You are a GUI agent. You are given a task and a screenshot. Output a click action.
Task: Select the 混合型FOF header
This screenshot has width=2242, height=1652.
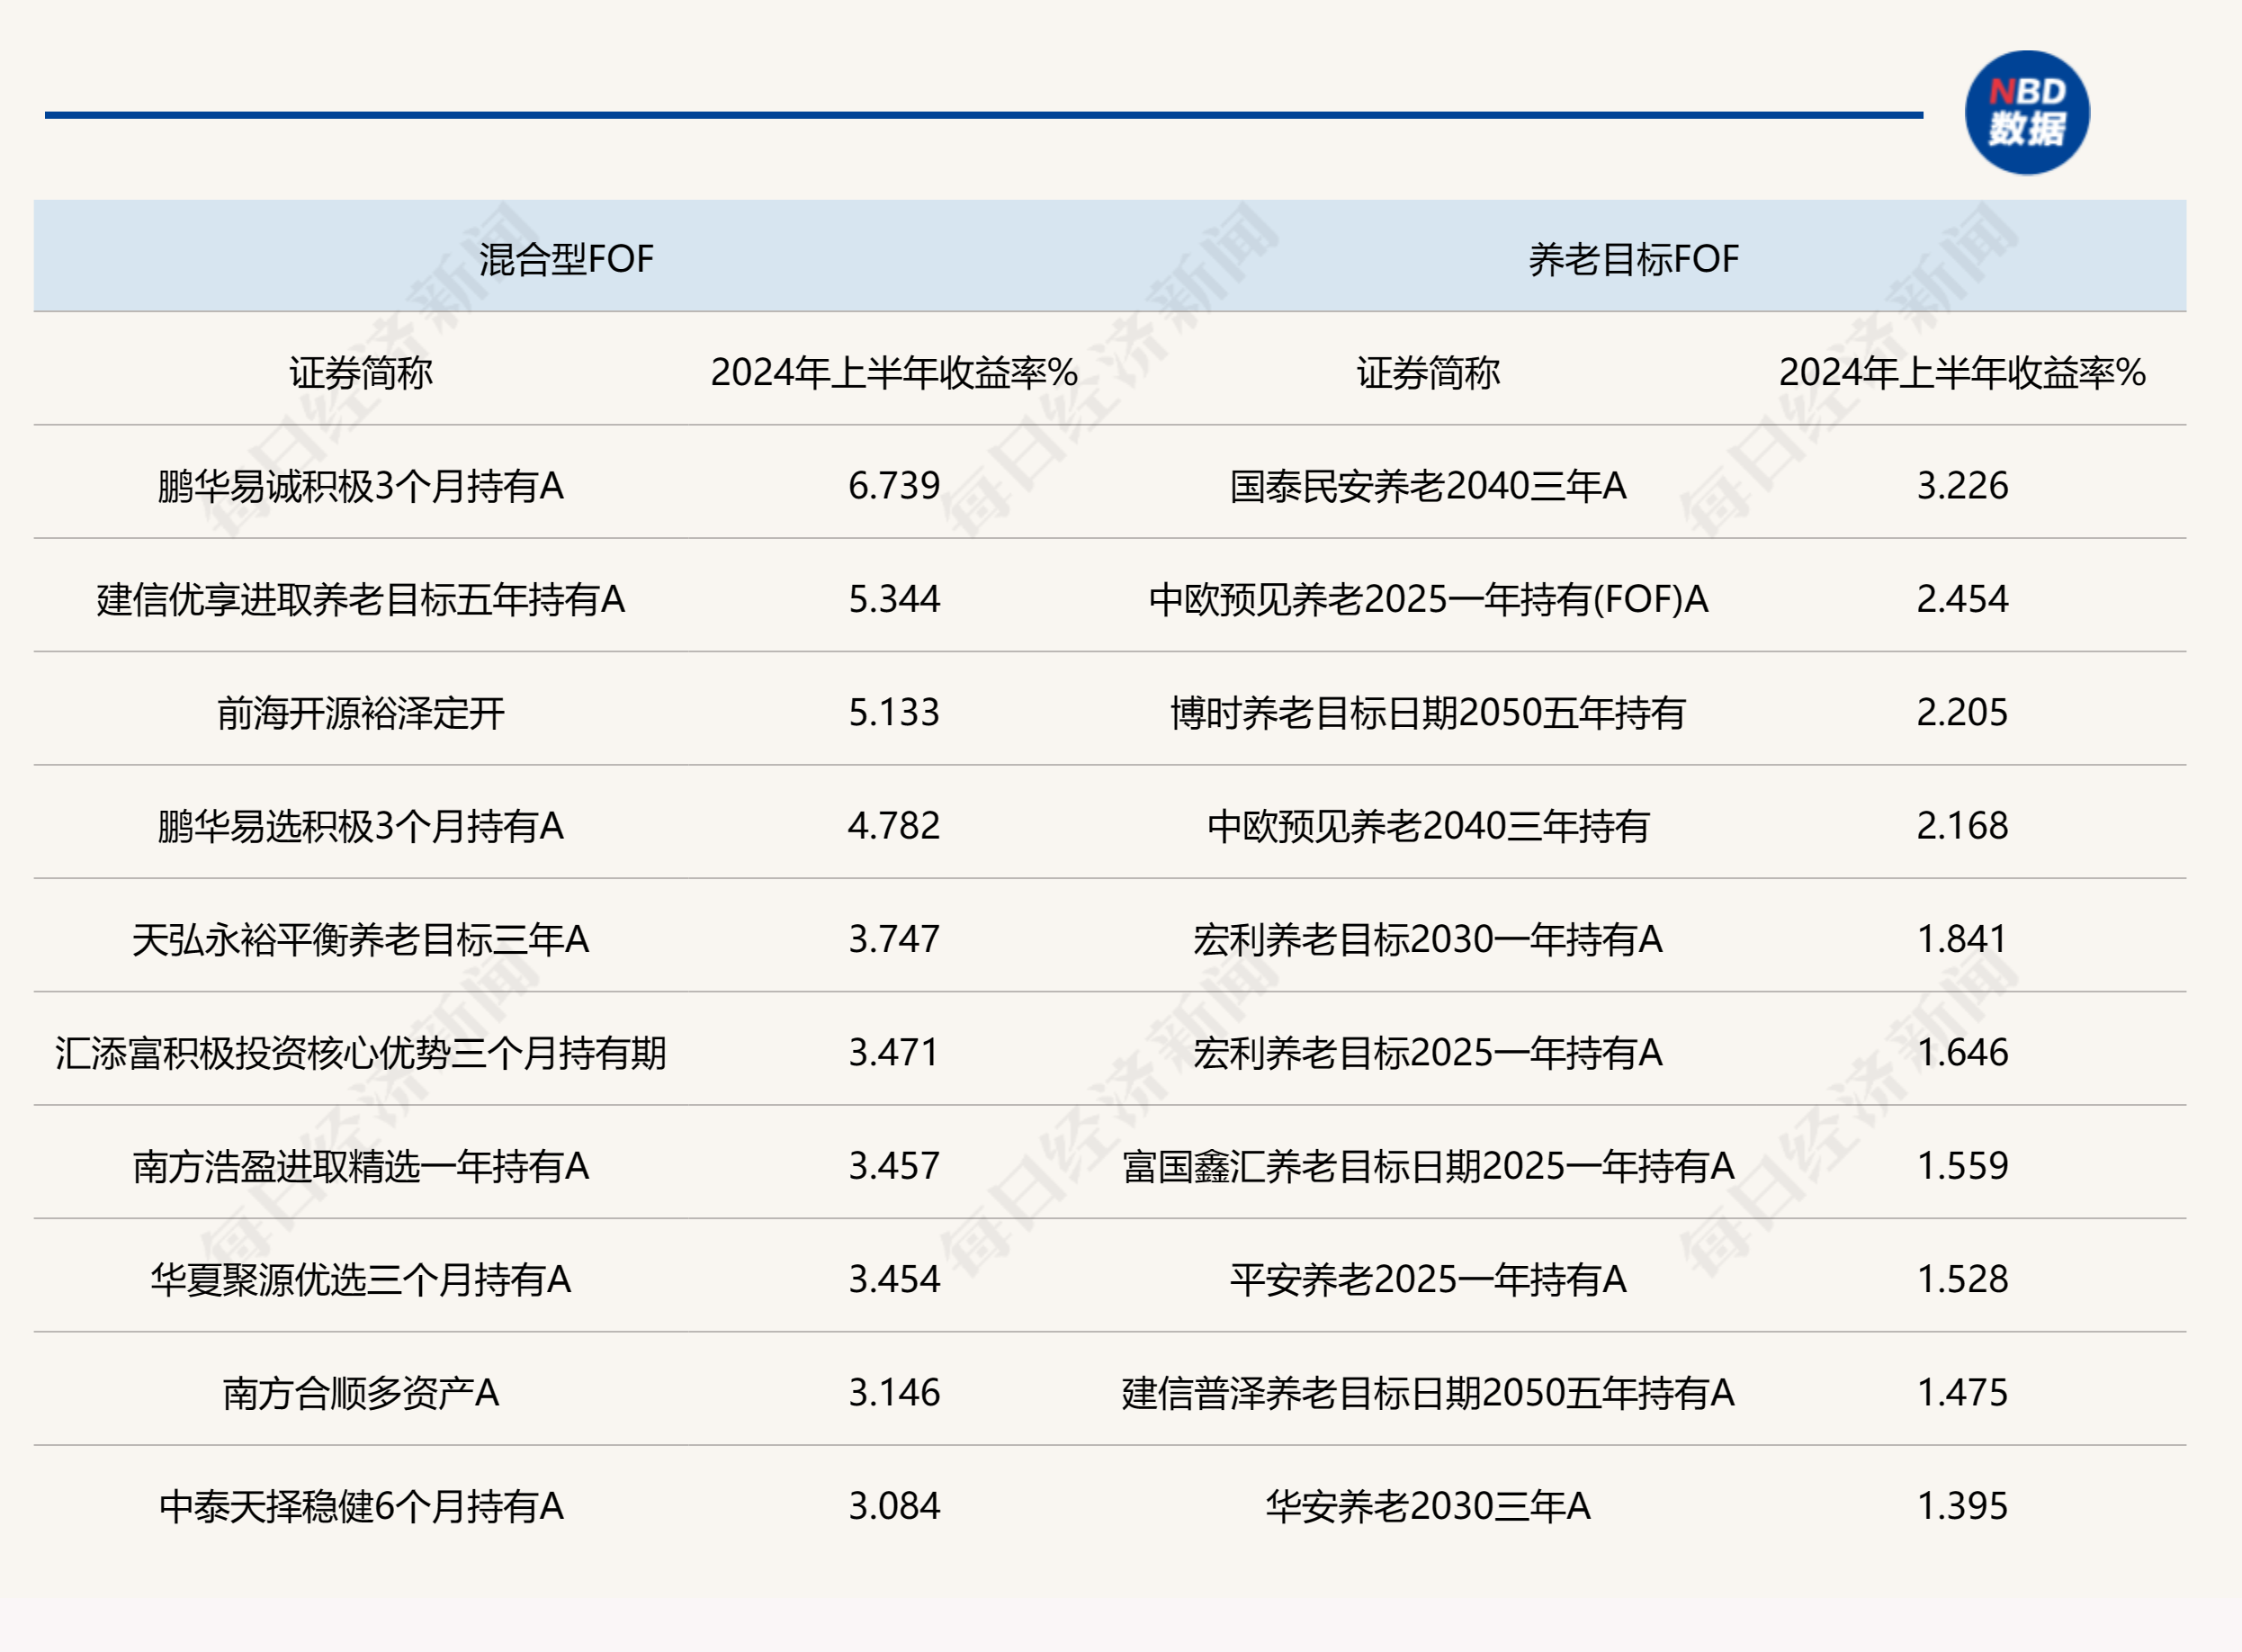click(566, 259)
